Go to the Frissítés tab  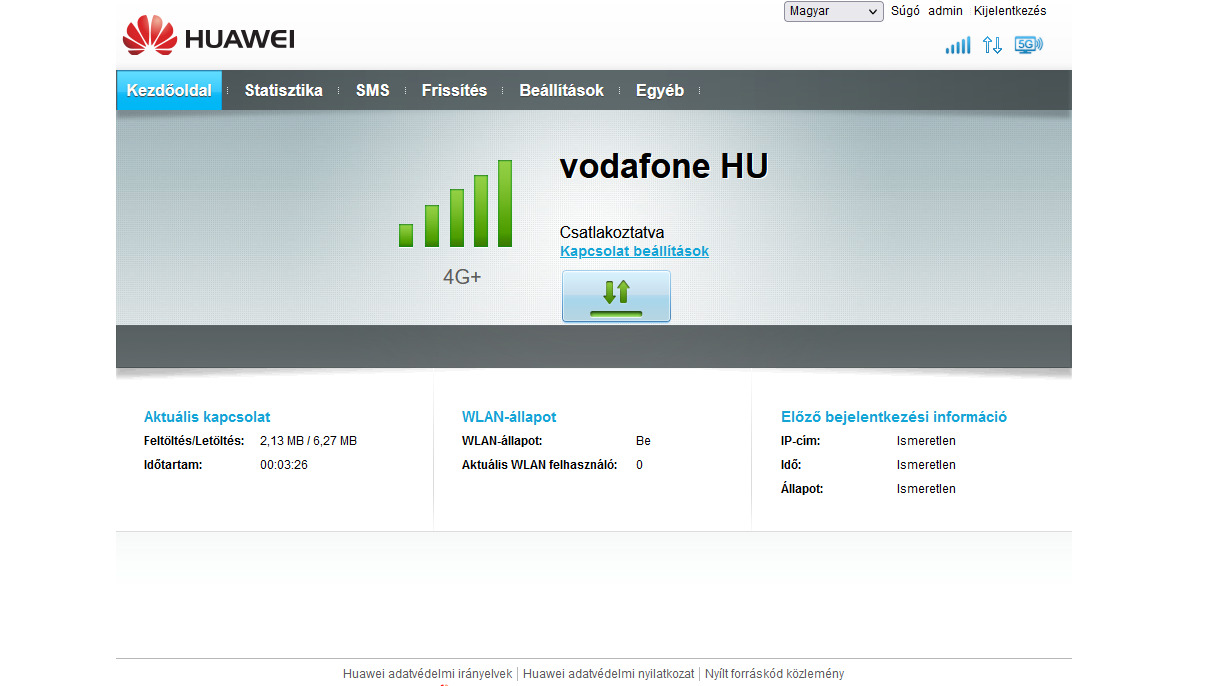click(x=454, y=90)
